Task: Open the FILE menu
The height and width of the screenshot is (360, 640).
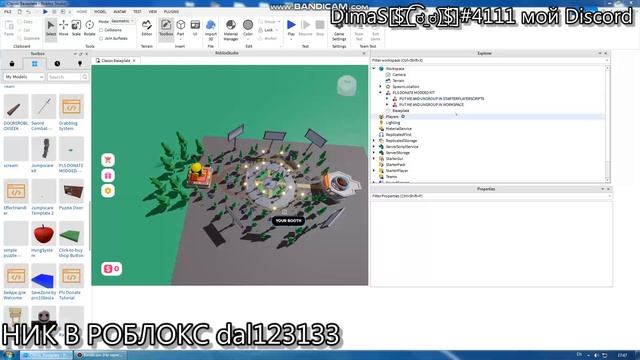Action: [x=7, y=12]
